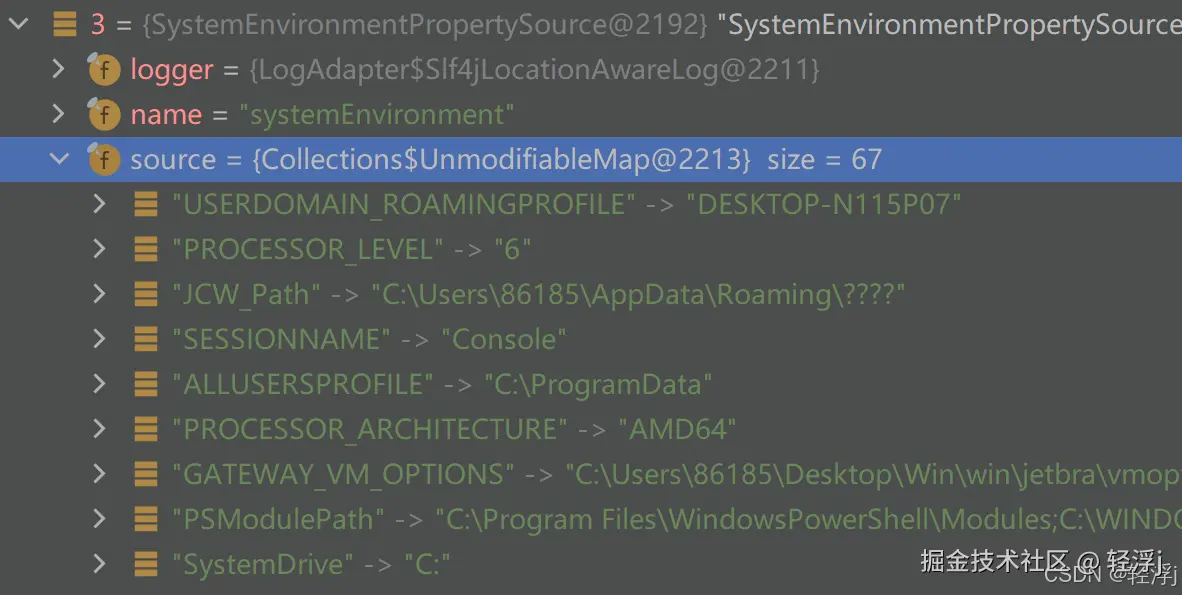Collapse the source map node
This screenshot has width=1182, height=595.
(59, 160)
